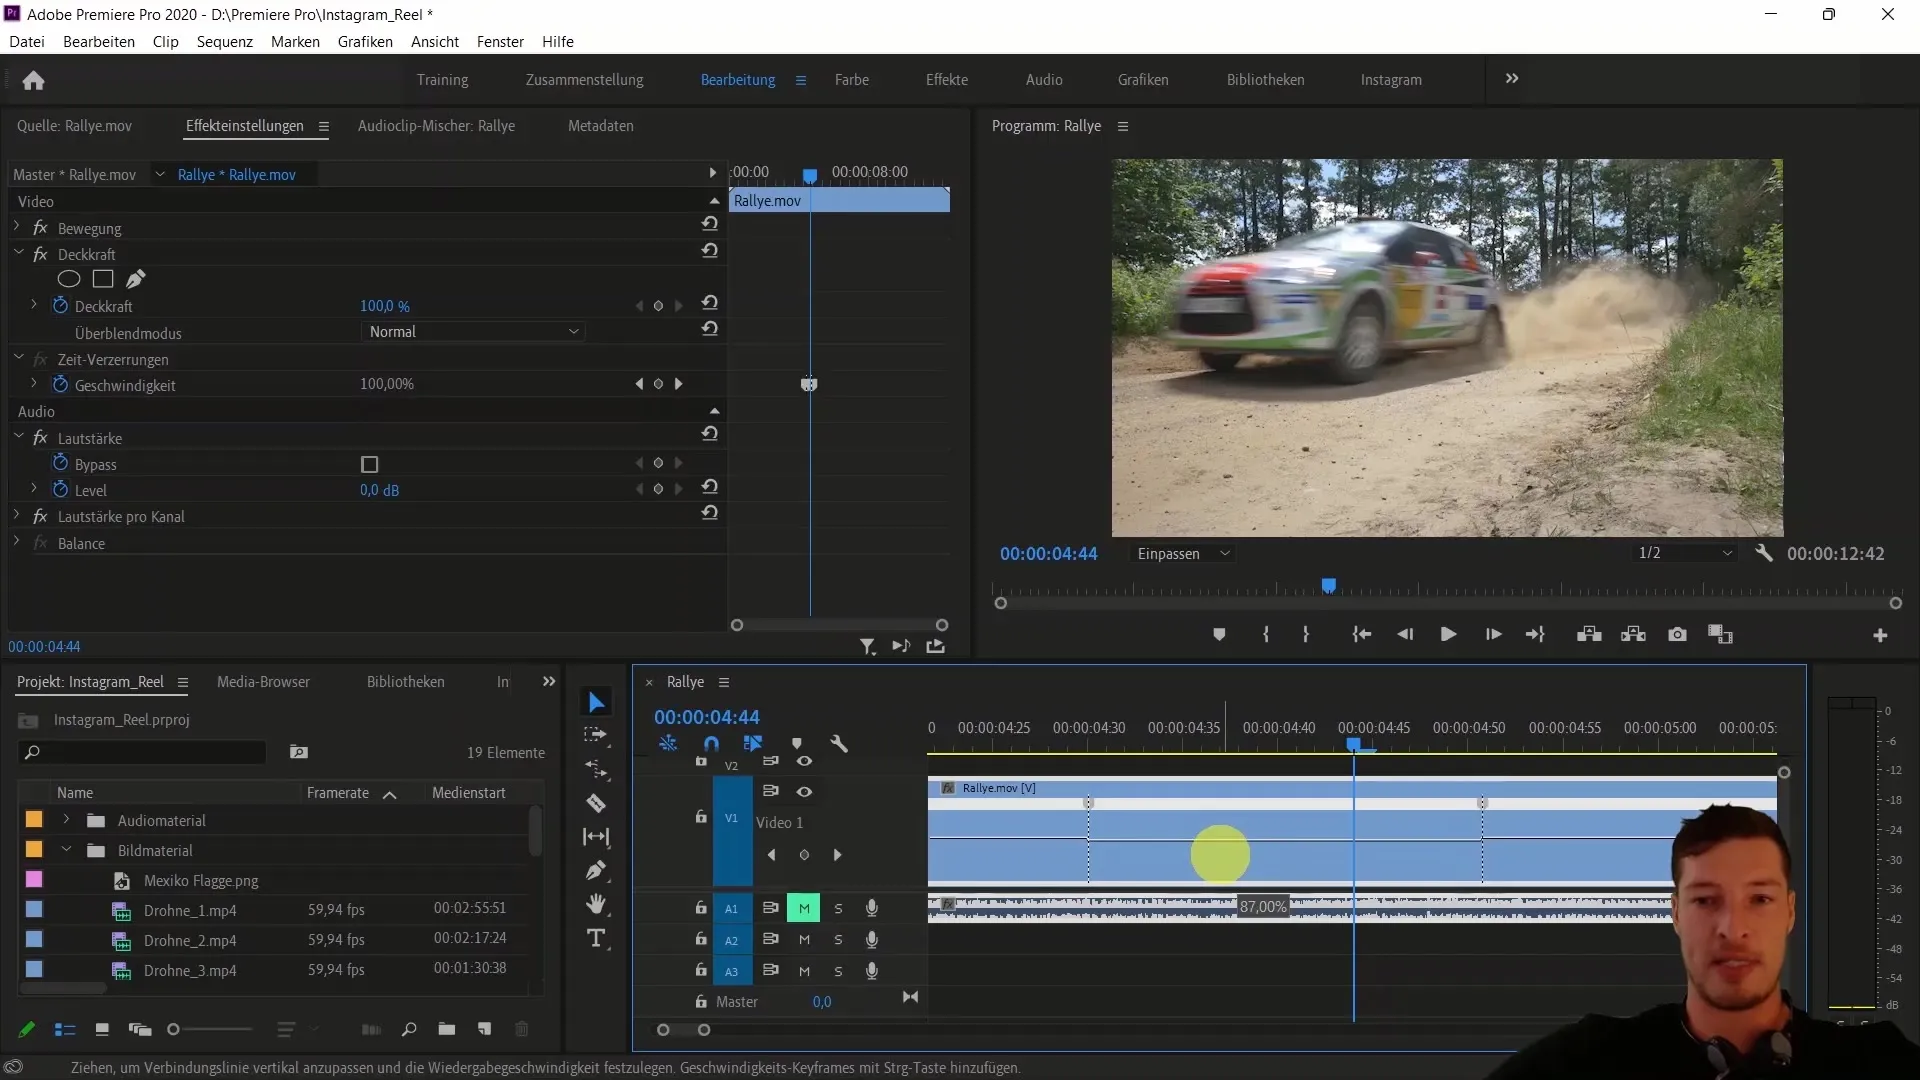Screen dimensions: 1920x1080
Task: Mark Out point in Program monitor
Action: click(1306, 635)
